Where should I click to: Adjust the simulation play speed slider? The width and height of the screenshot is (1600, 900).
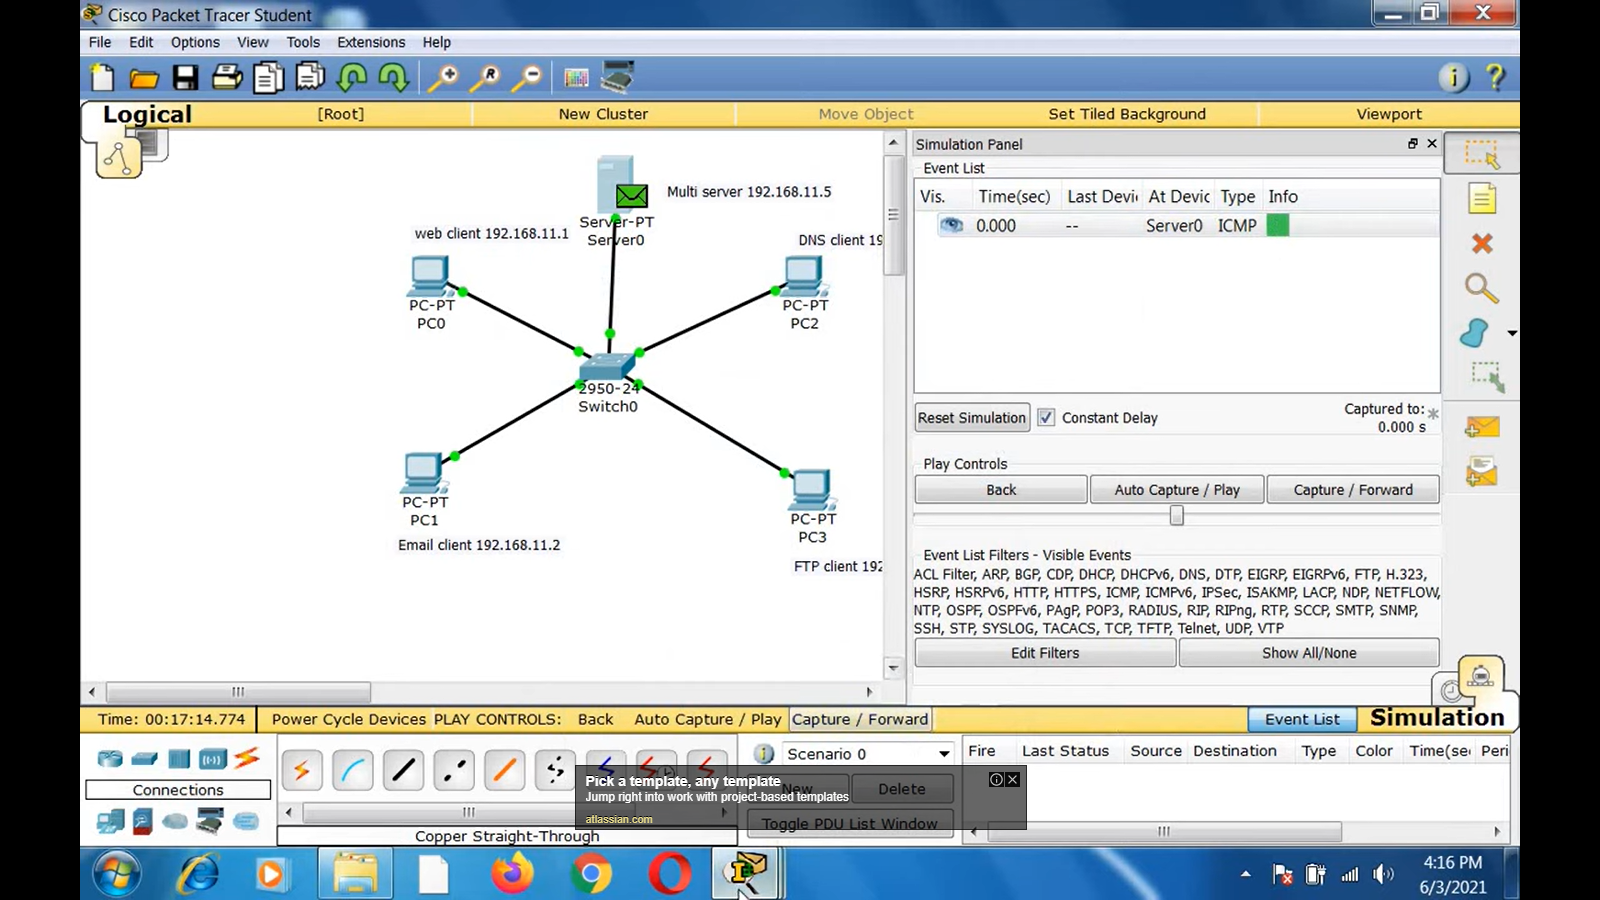[1176, 515]
